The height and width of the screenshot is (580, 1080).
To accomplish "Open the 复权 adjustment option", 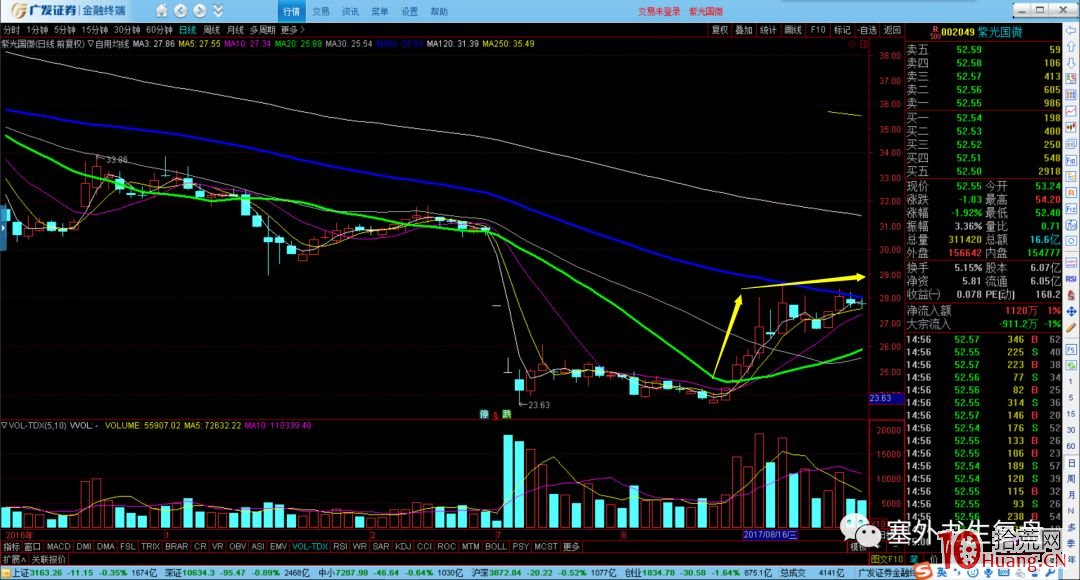I will click(x=720, y=30).
